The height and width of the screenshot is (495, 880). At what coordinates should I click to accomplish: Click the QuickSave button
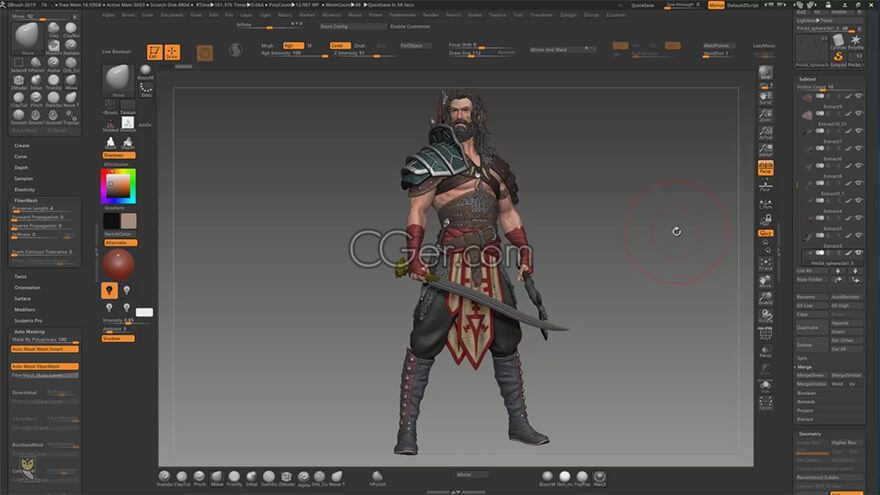[x=643, y=5]
